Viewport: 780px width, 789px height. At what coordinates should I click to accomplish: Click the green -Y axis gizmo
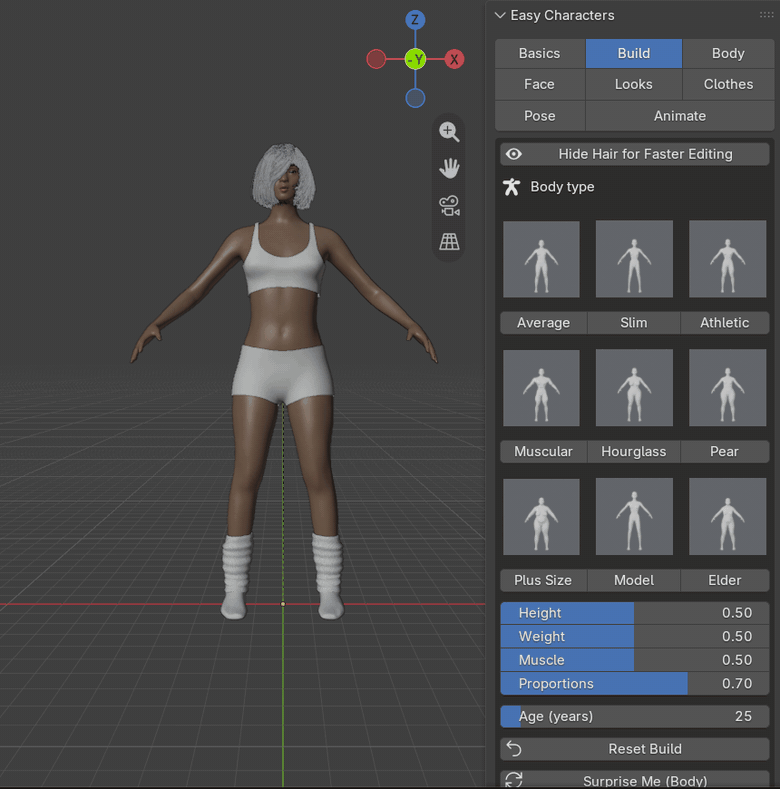click(415, 59)
